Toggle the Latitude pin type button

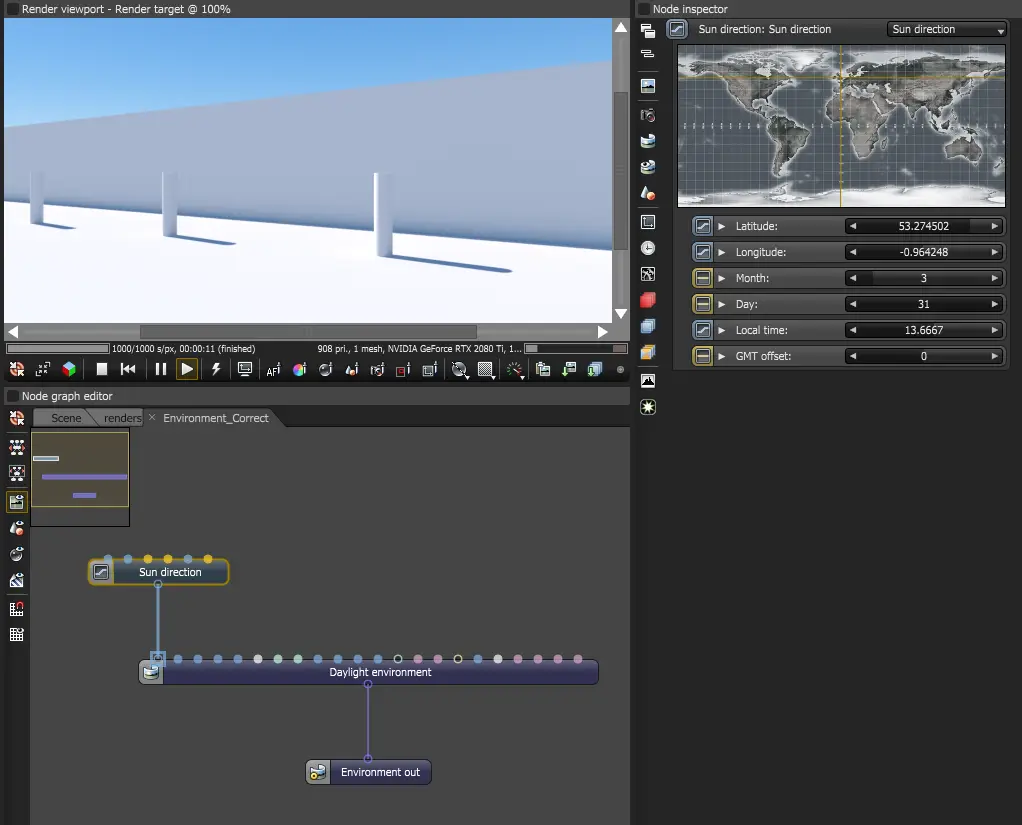(703, 226)
